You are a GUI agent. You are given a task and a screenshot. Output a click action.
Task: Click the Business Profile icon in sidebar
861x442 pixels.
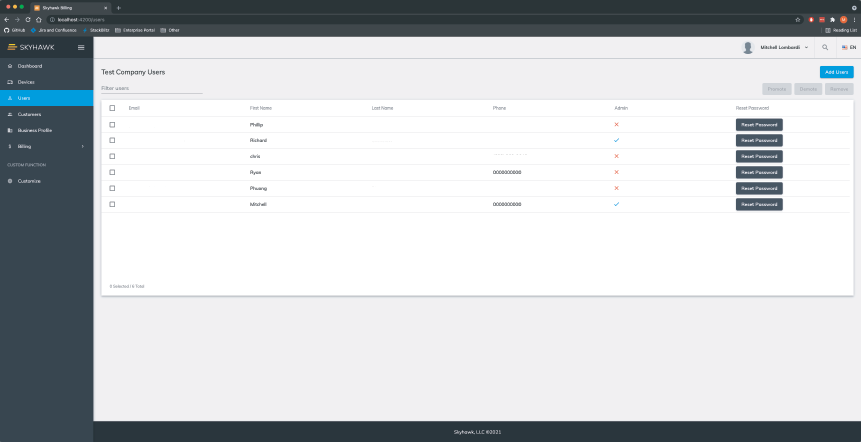10,131
